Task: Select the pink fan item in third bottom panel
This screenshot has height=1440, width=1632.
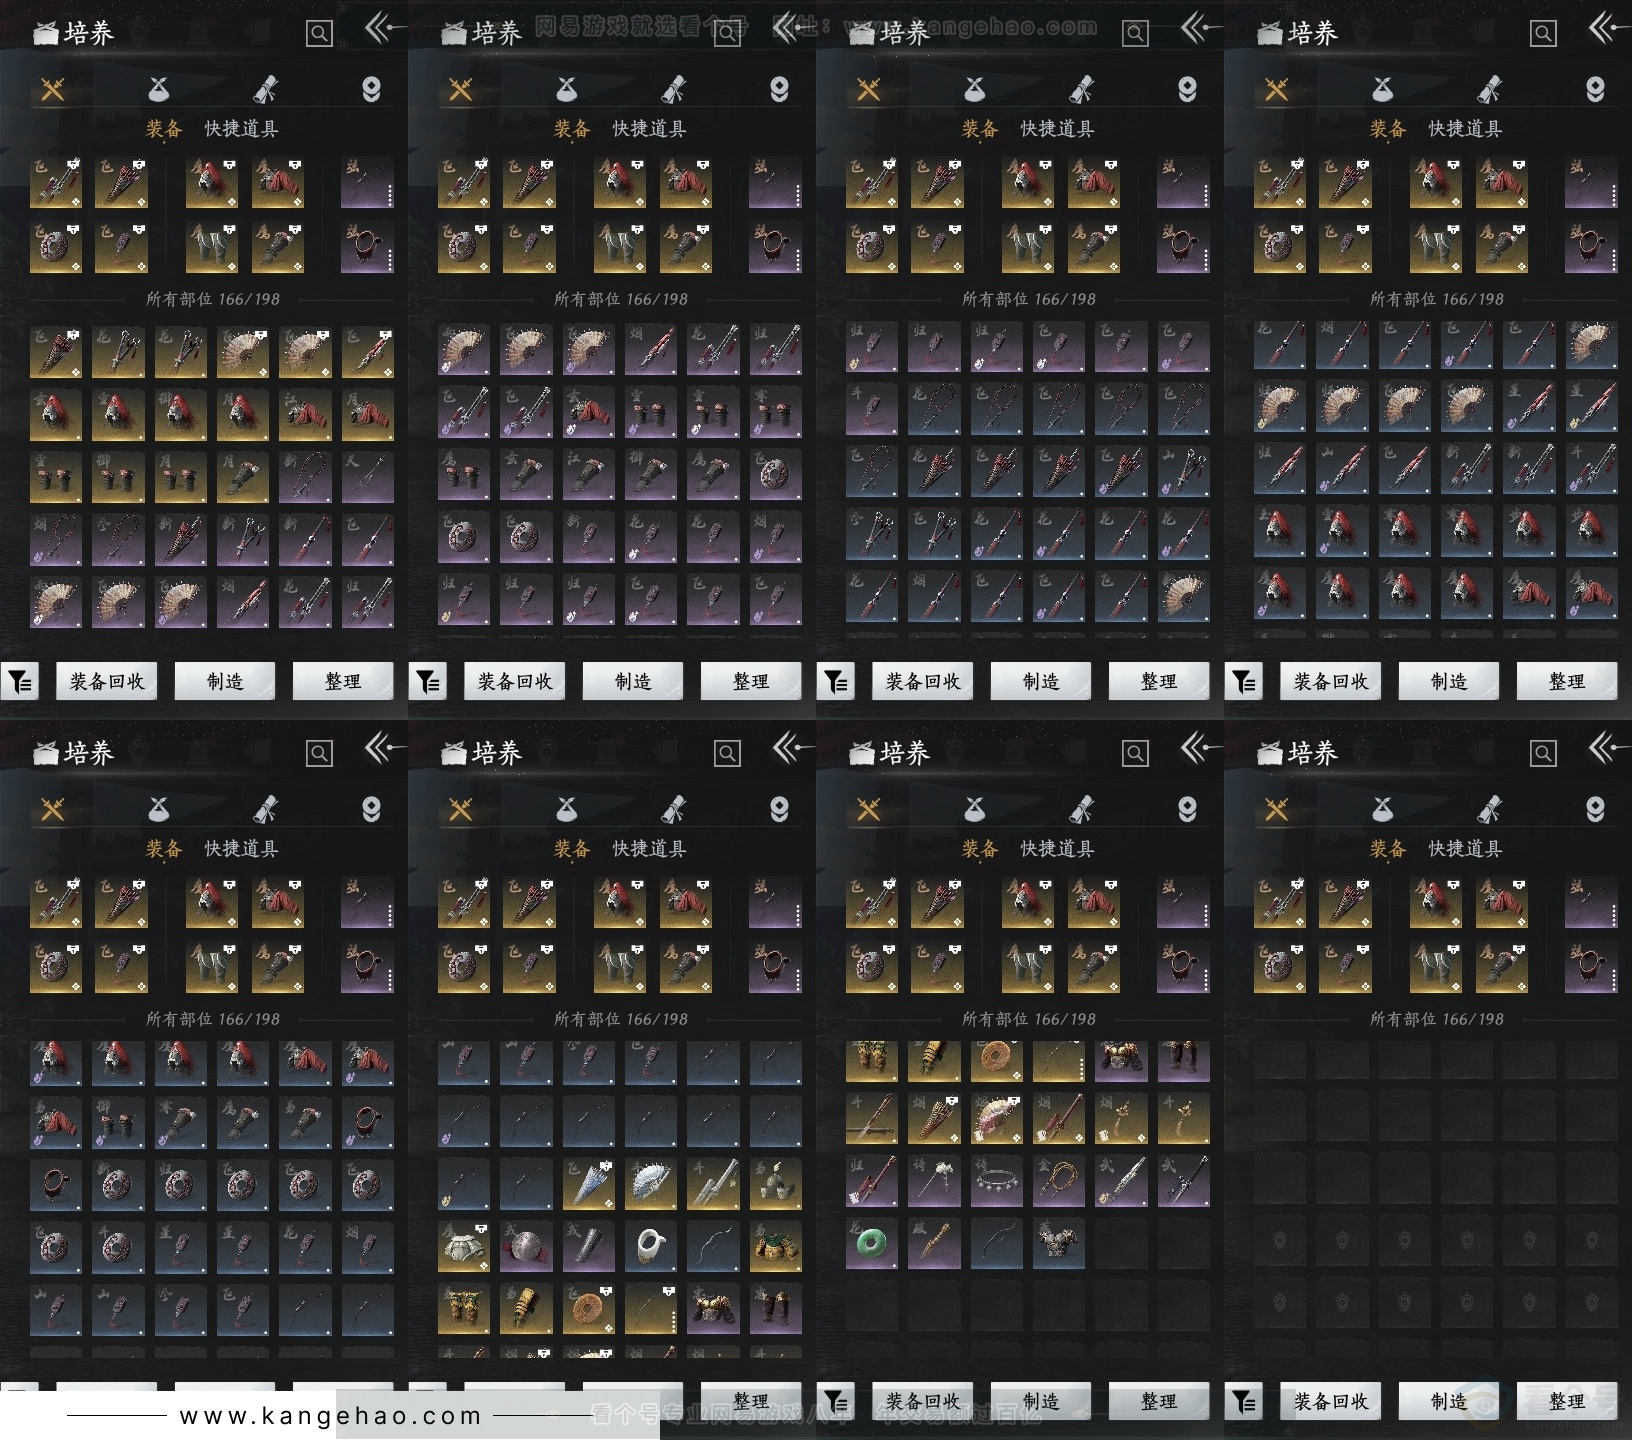Action: click(x=996, y=1119)
